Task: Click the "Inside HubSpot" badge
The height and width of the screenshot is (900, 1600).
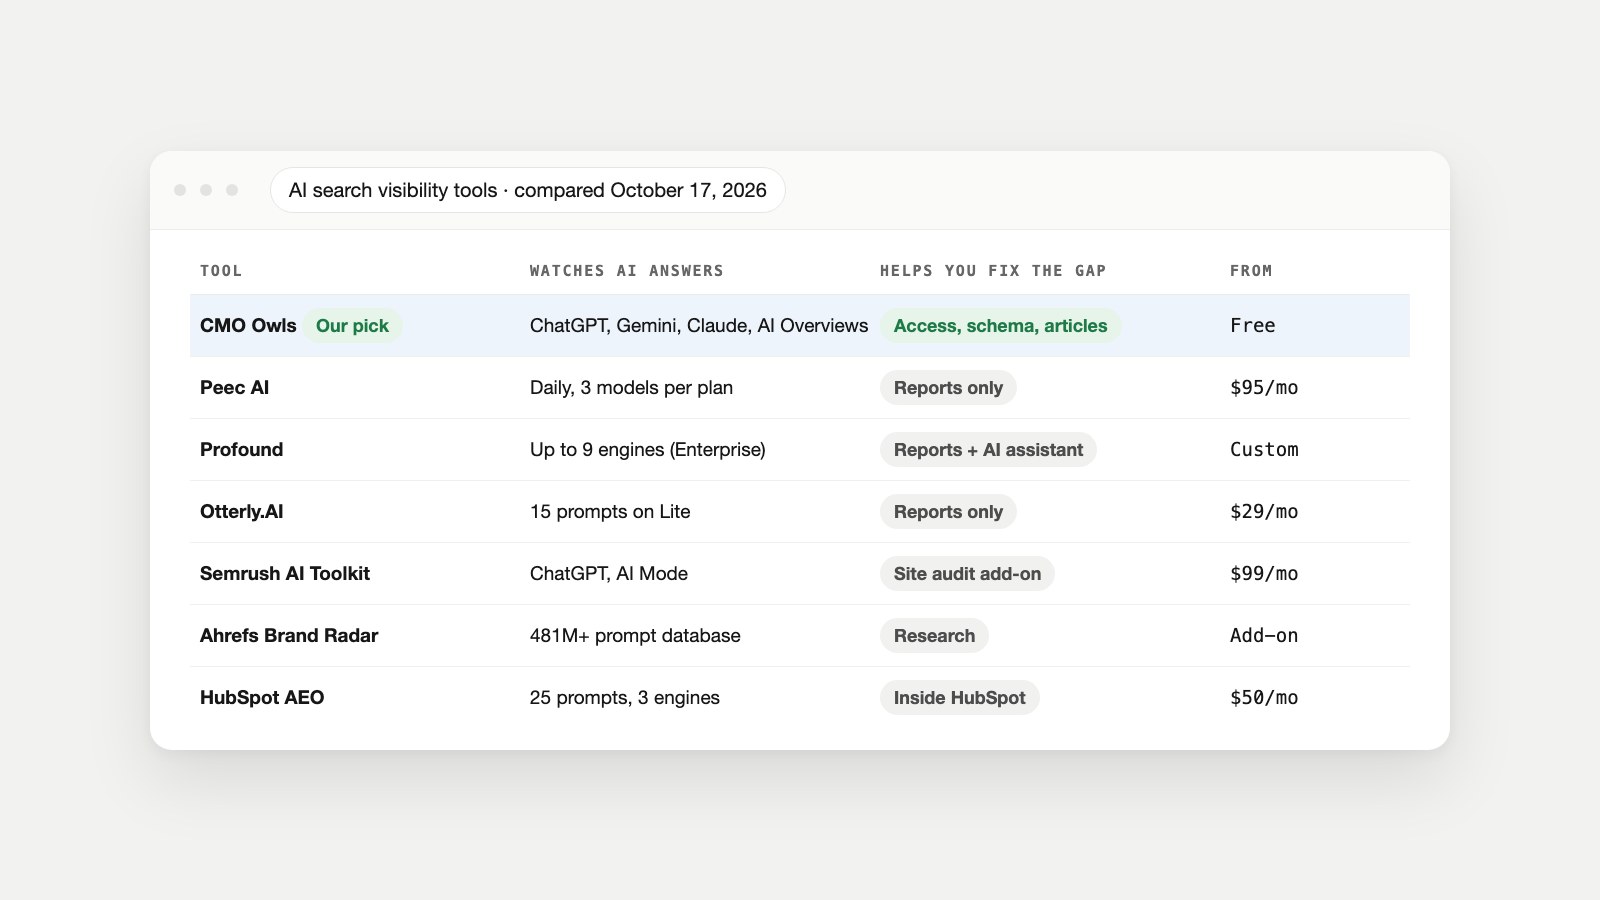Action: [959, 698]
